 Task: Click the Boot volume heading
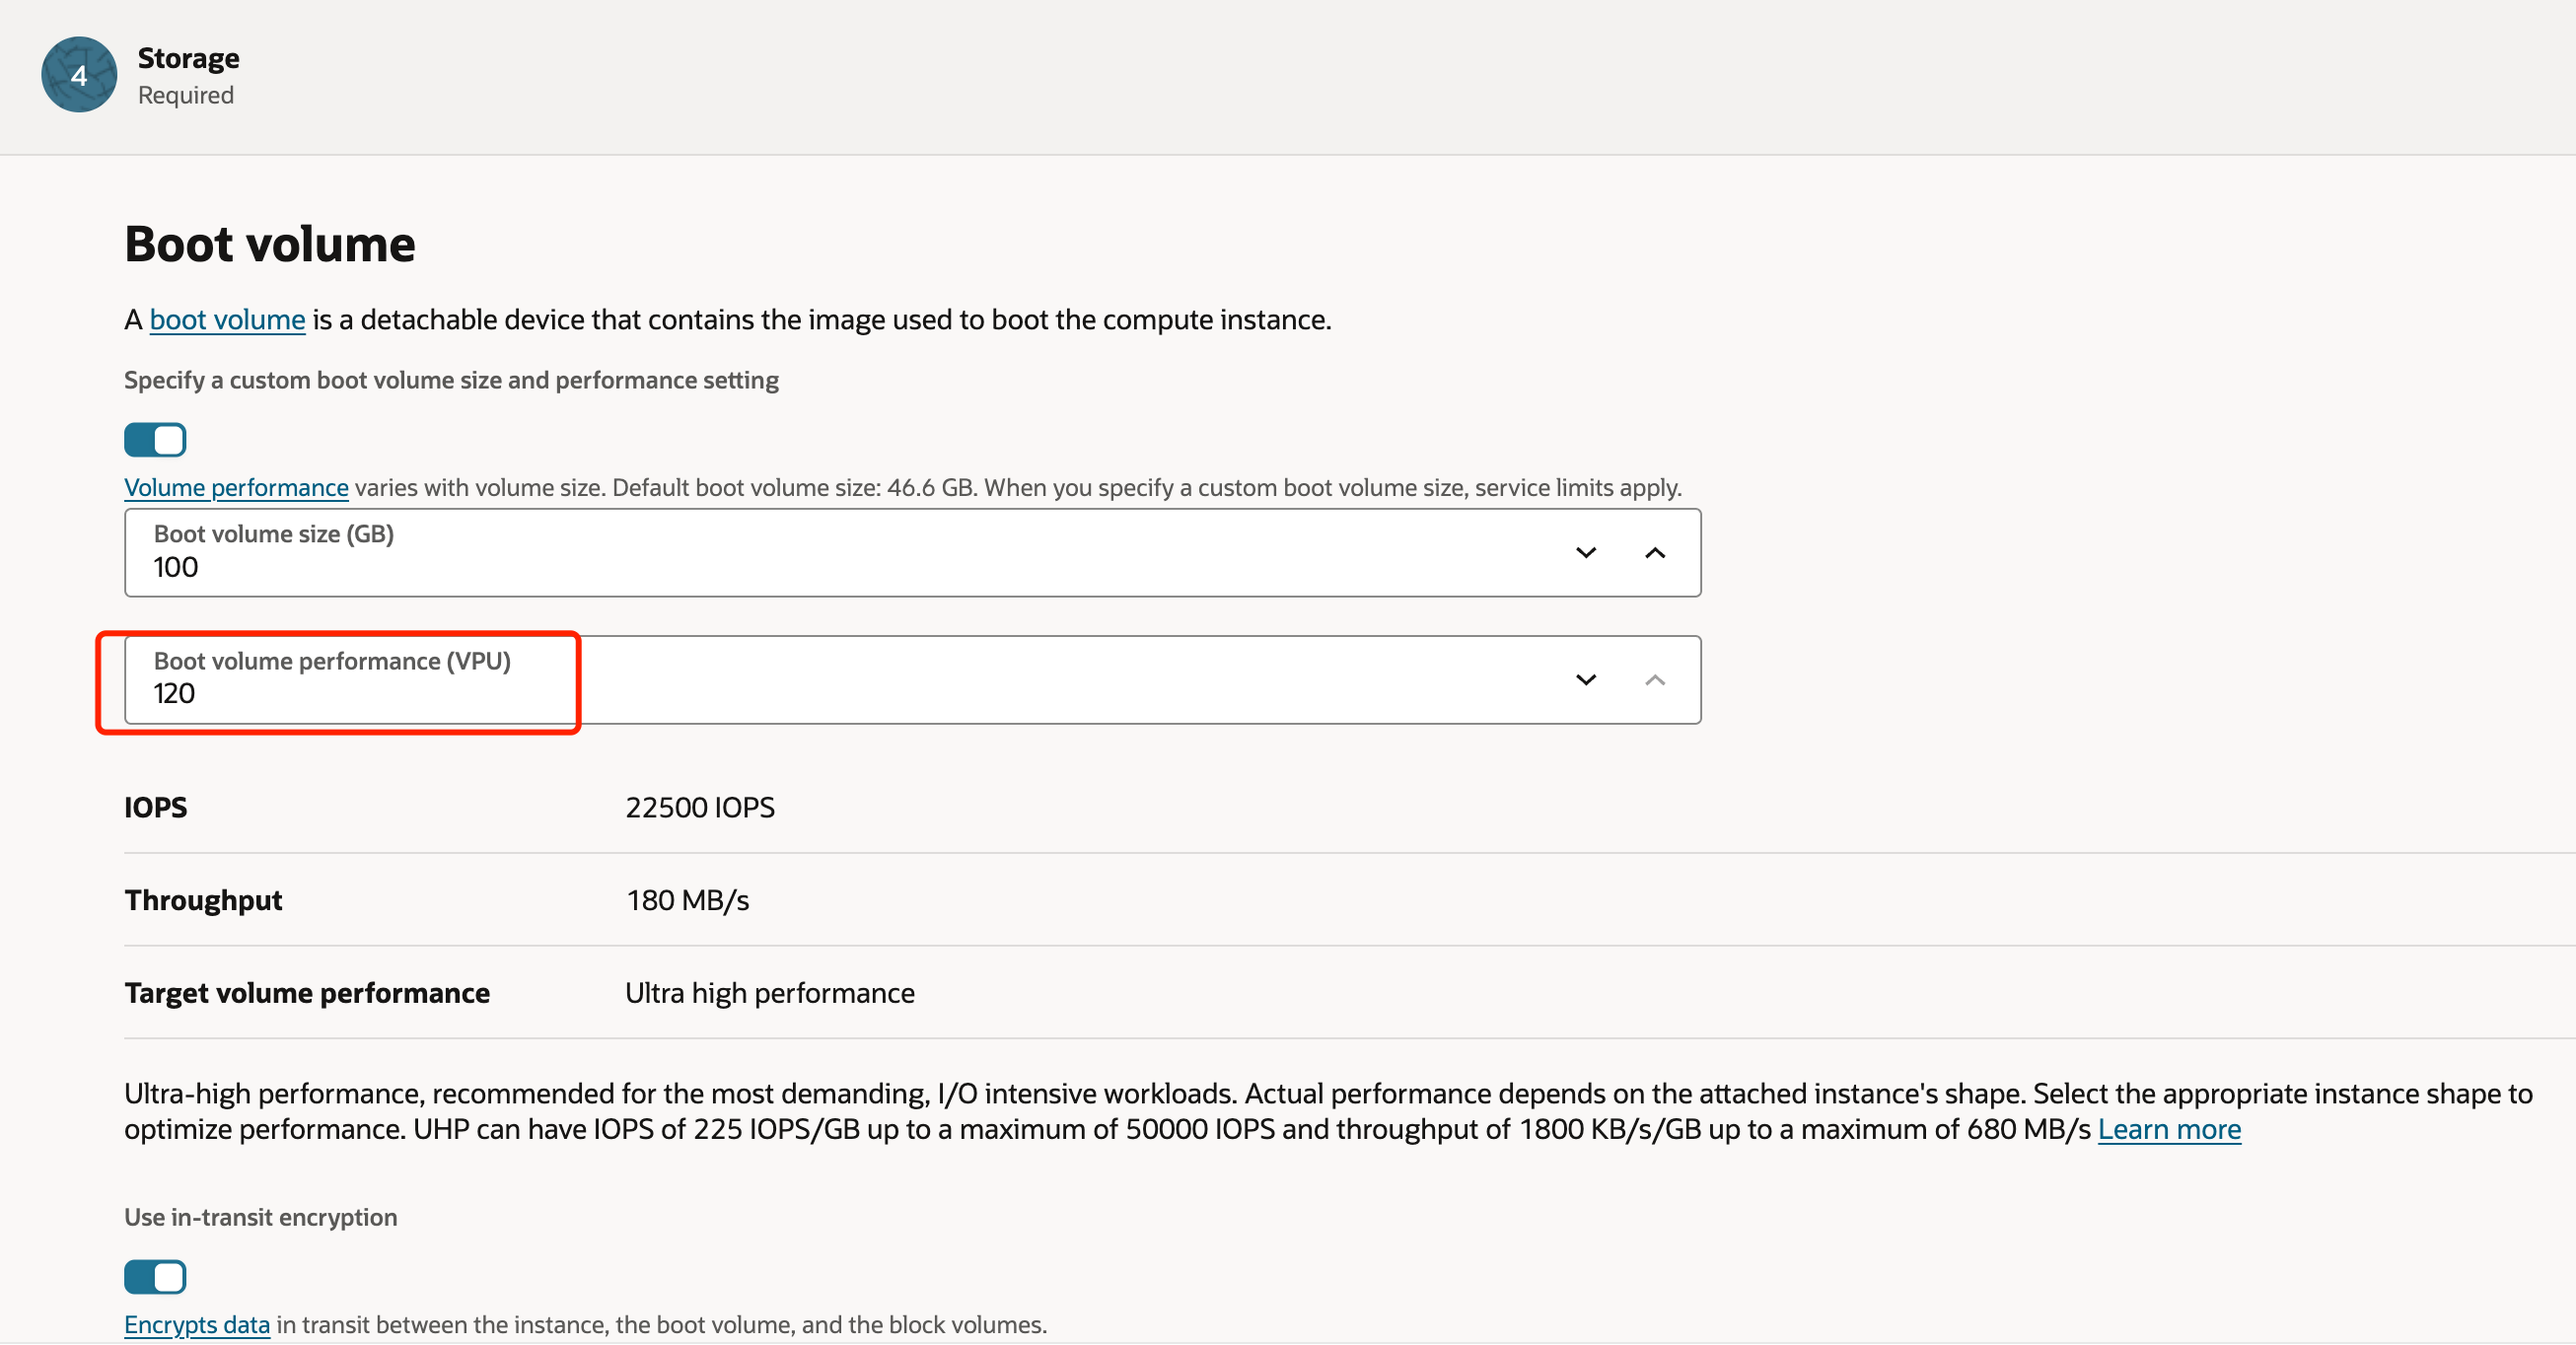pyautogui.click(x=270, y=244)
